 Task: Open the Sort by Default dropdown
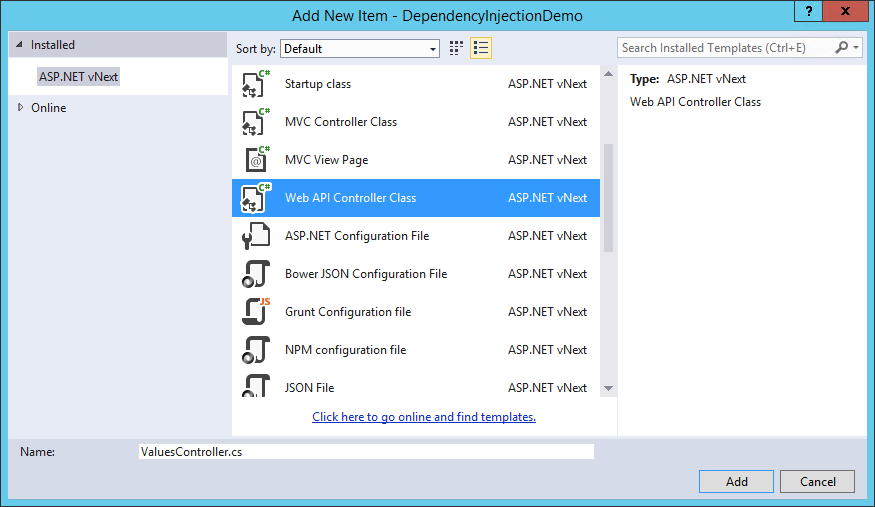(x=360, y=49)
